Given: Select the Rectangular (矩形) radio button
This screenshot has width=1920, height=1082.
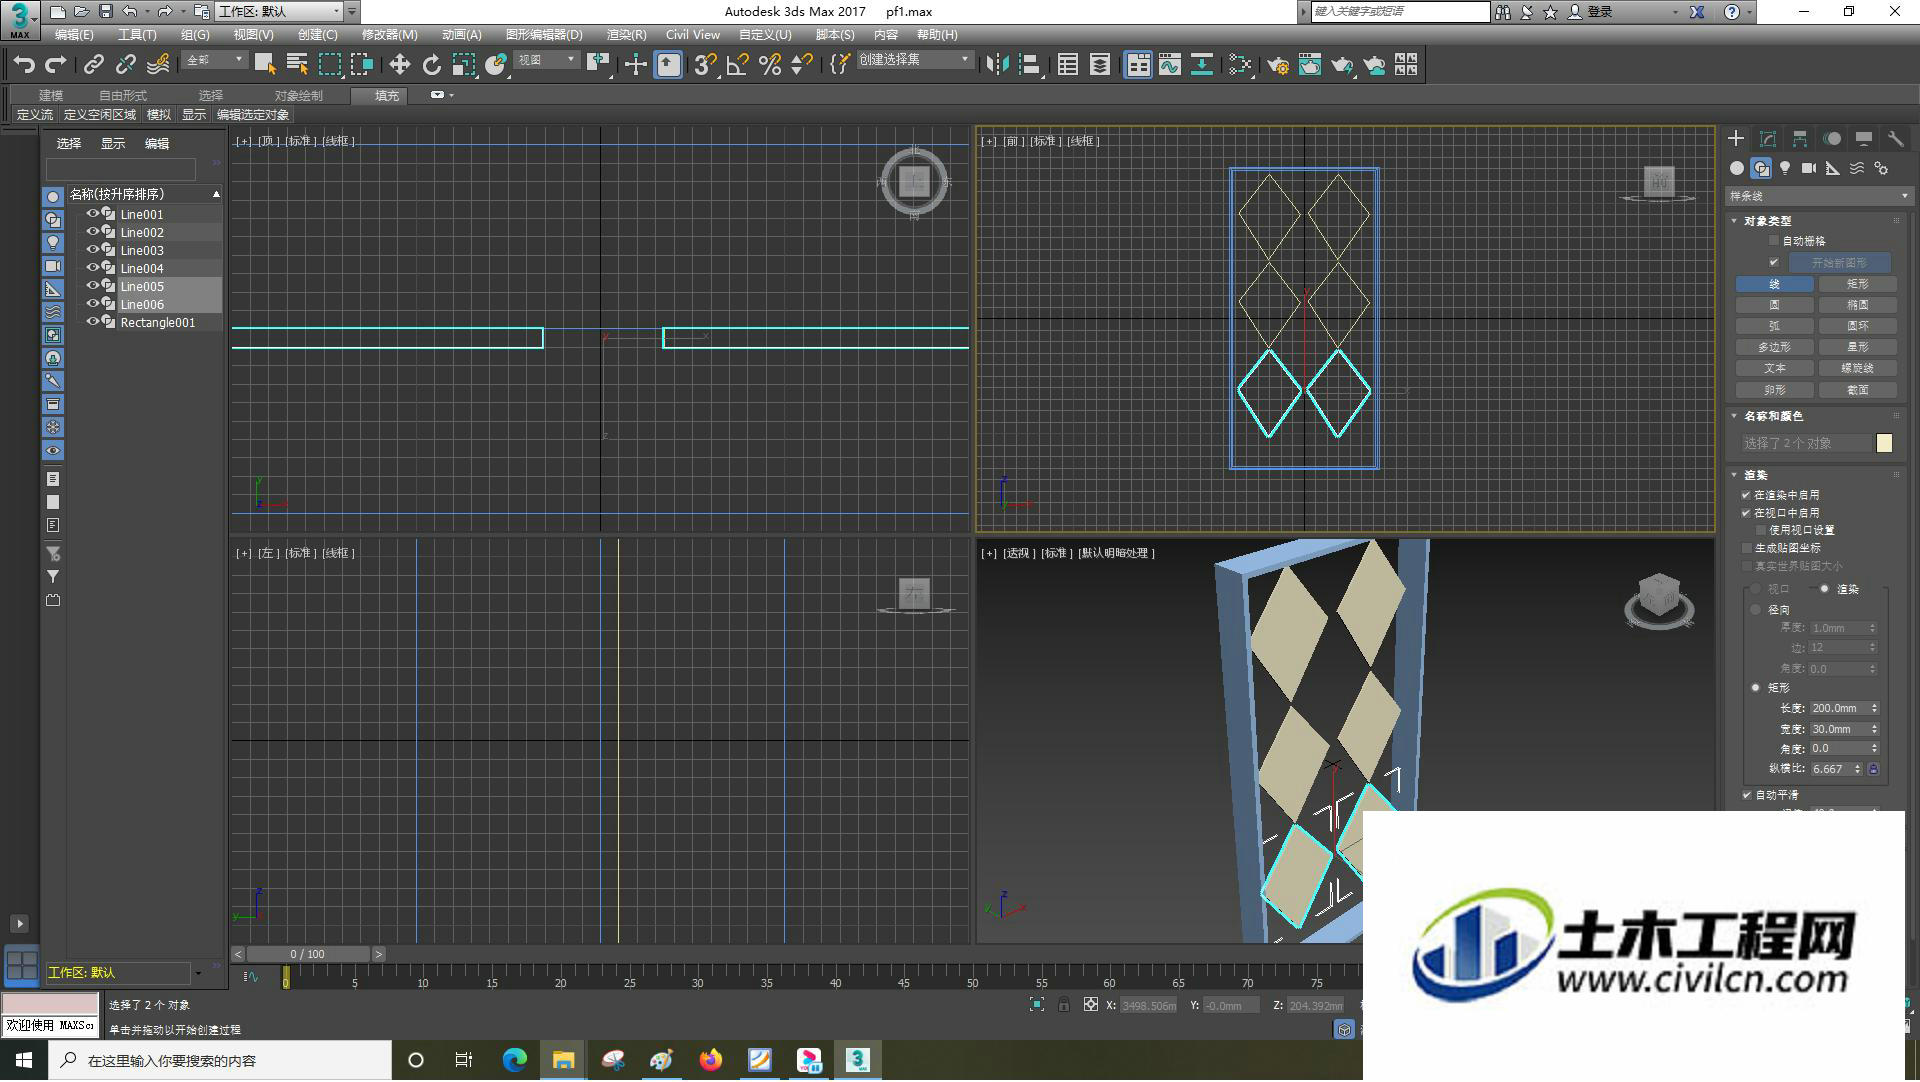Looking at the screenshot, I should click(x=1755, y=688).
